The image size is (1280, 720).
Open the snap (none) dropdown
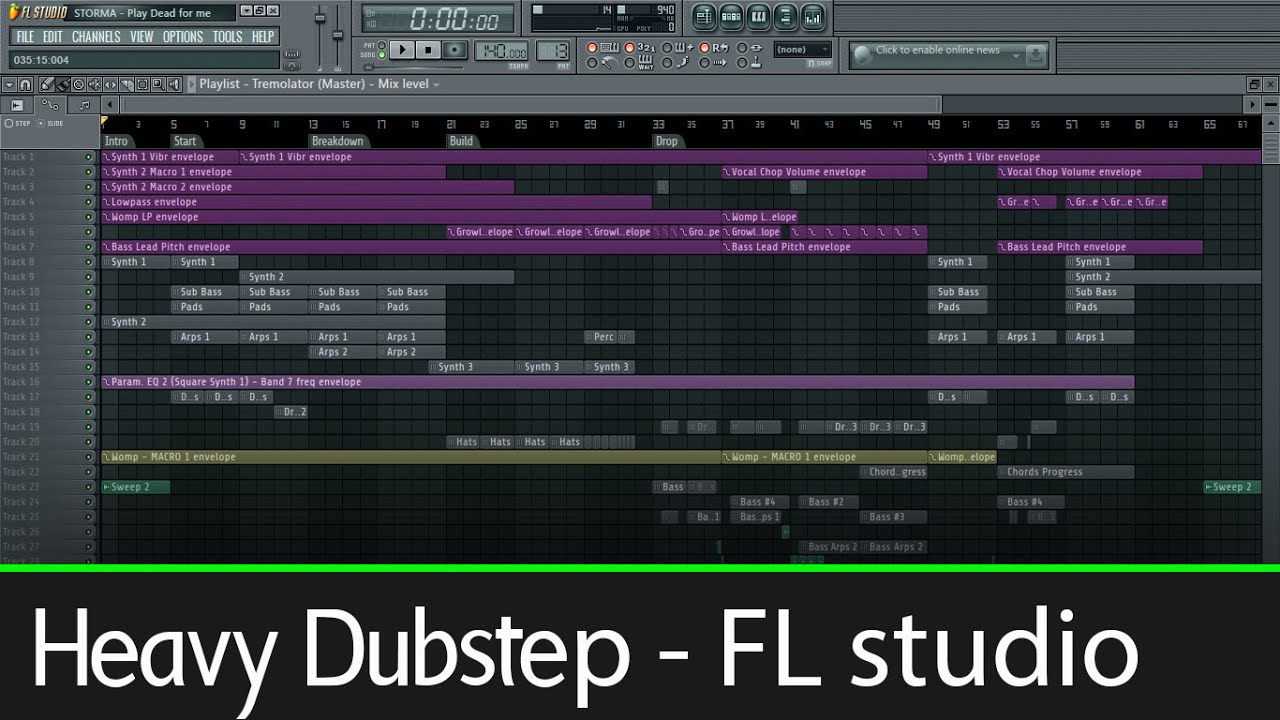pos(802,49)
